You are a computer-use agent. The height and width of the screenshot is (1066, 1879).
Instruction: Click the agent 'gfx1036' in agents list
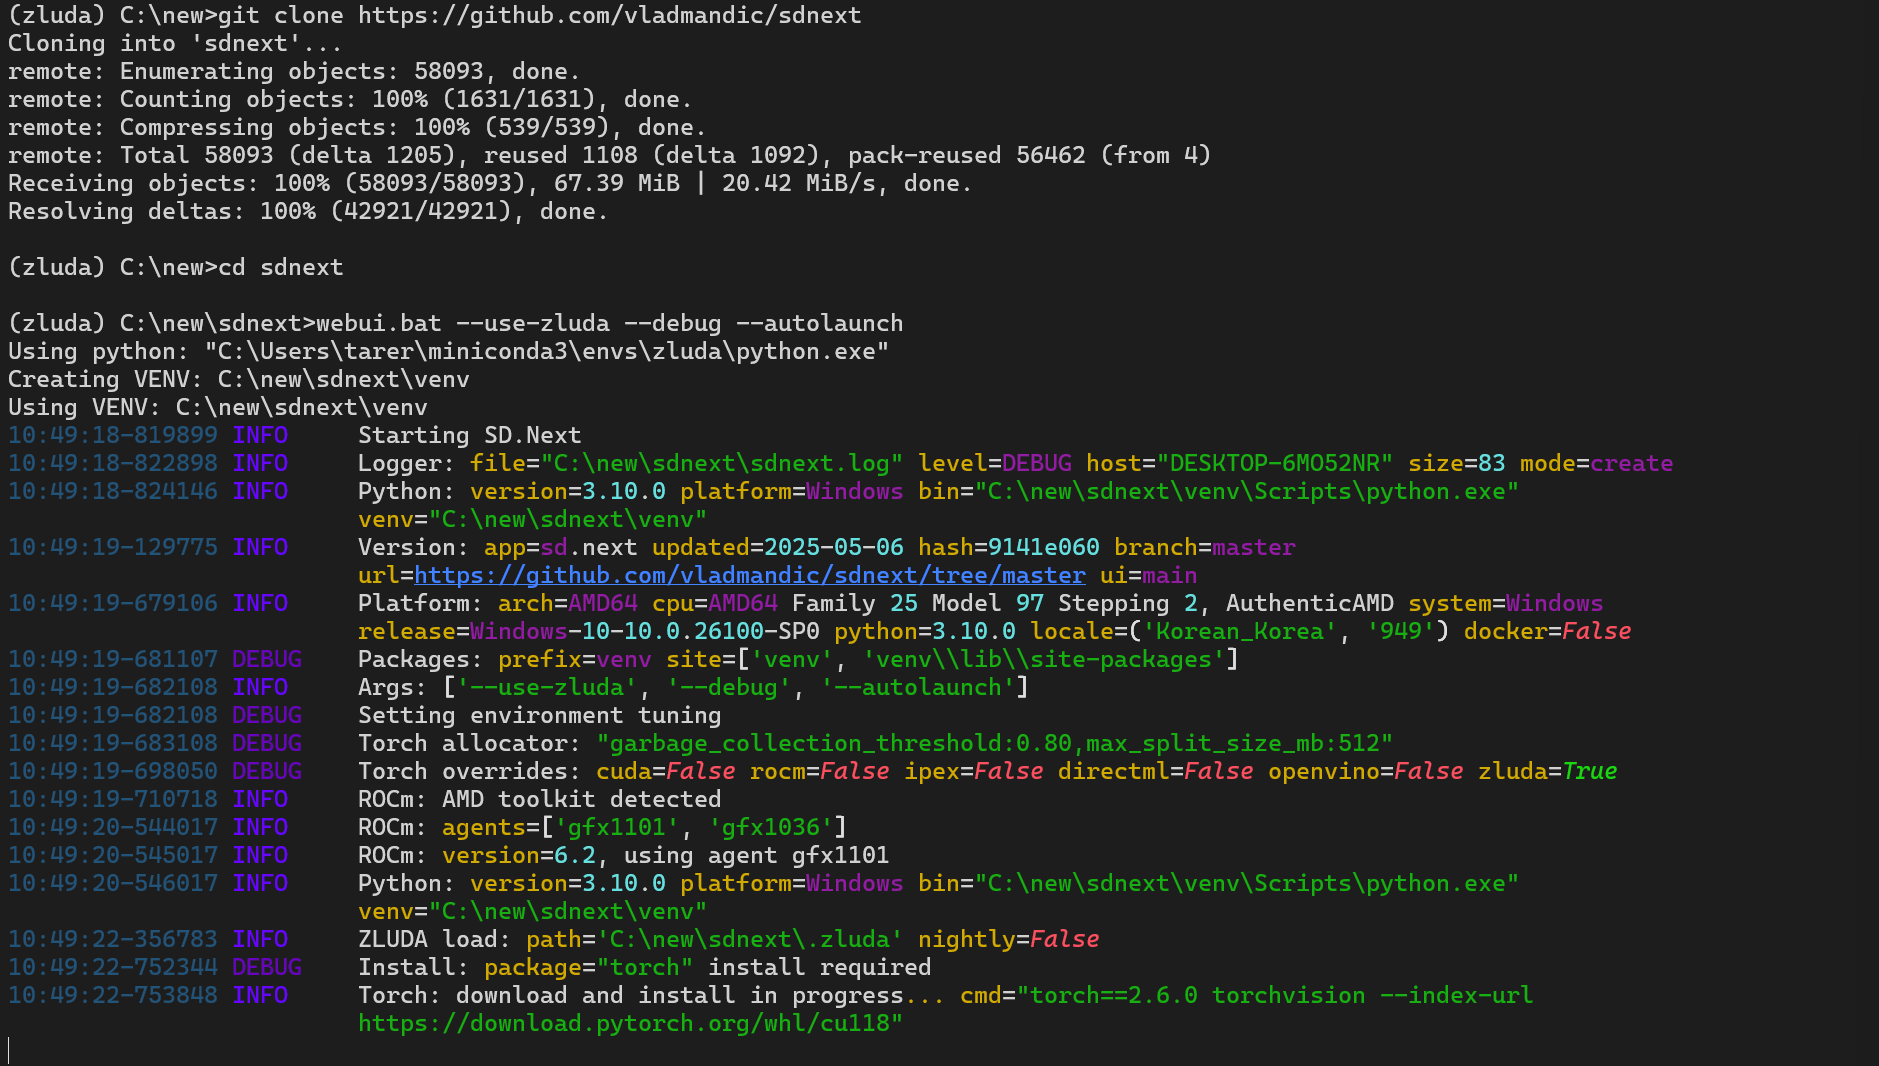point(771,828)
